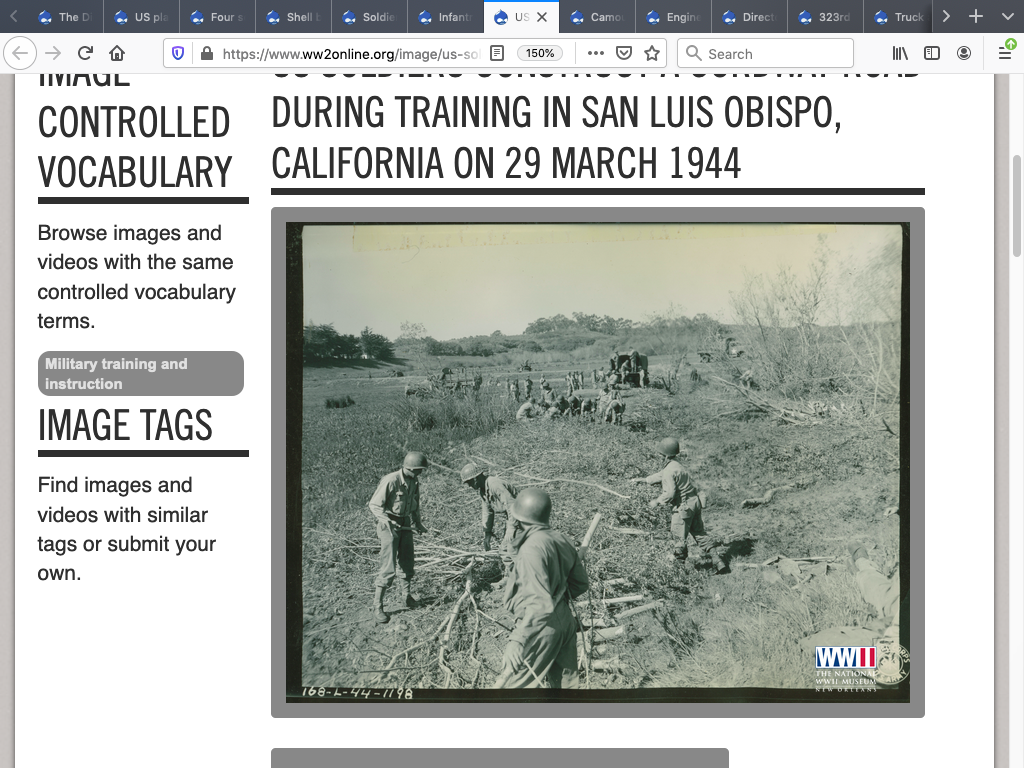Bookmark this page with the star
Screen dimensions: 1024x768
click(652, 54)
